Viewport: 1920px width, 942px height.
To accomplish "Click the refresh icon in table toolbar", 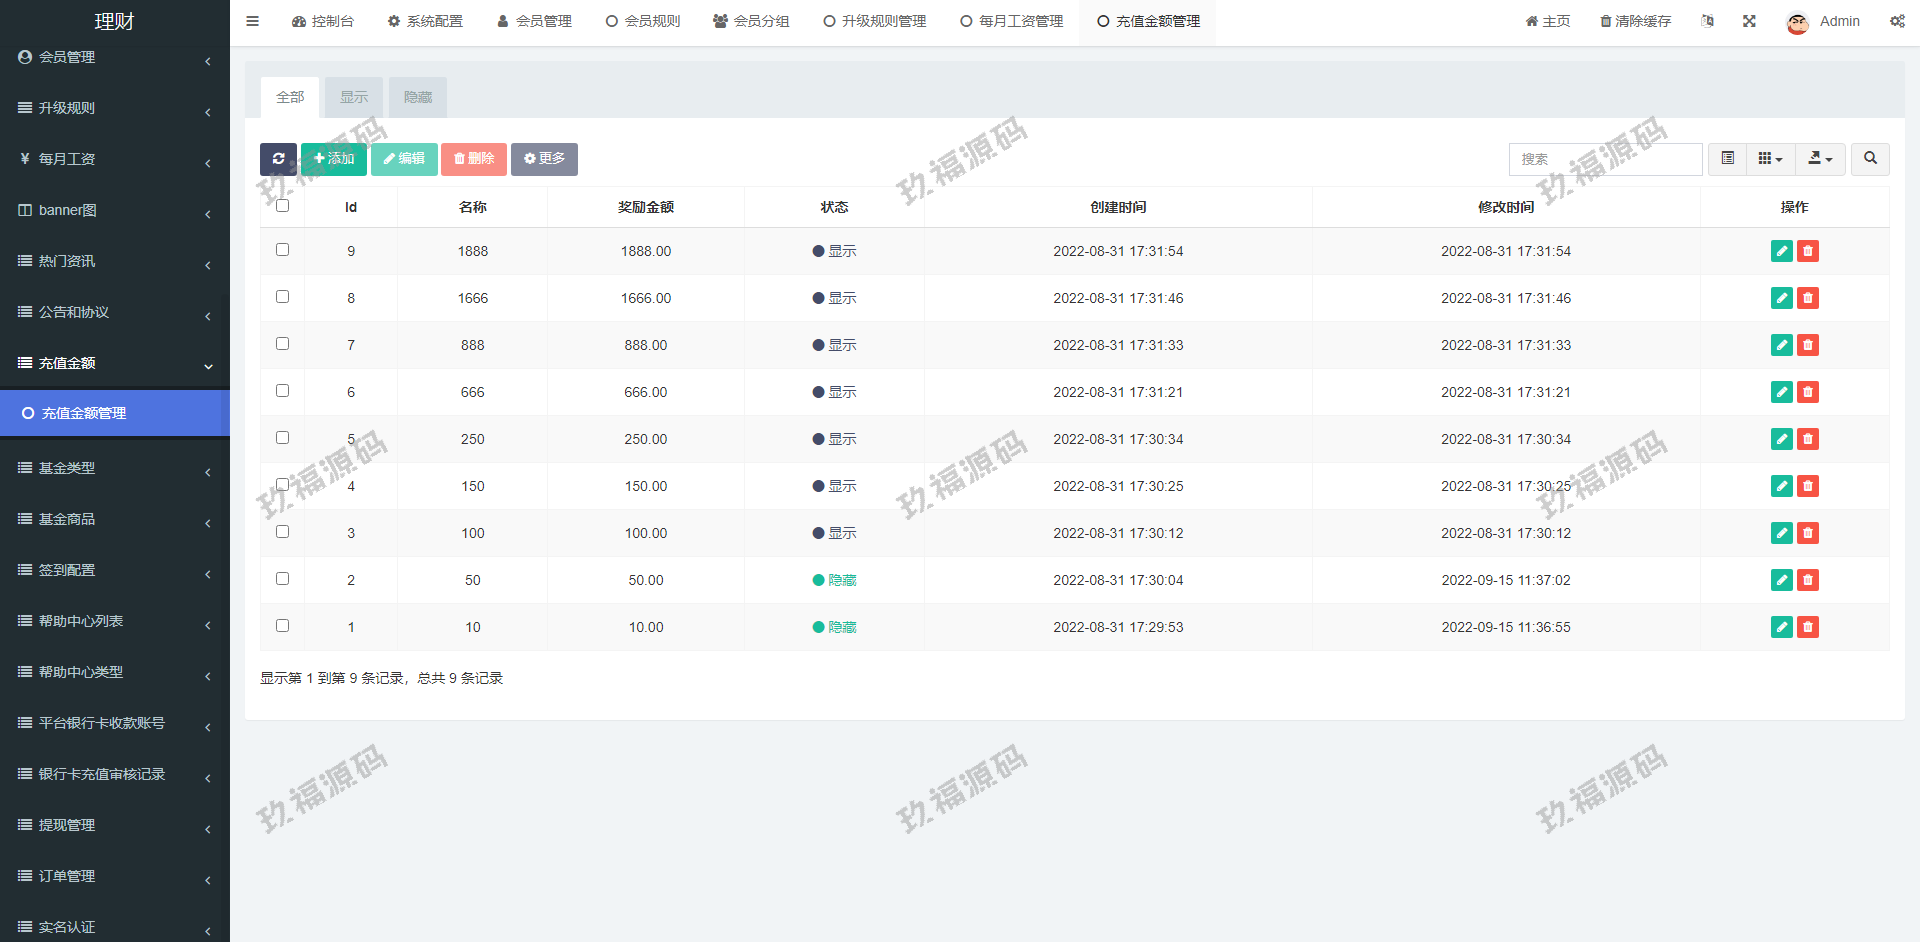I will 278,159.
